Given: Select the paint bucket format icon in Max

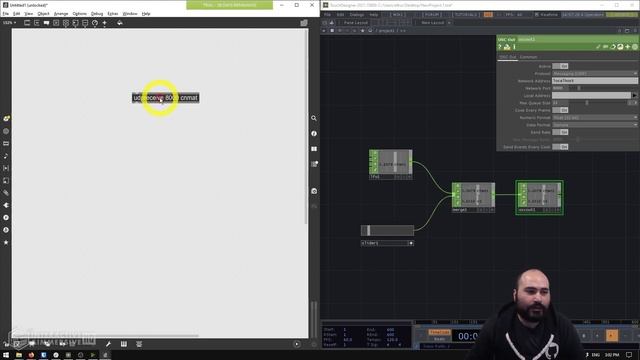Looking at the screenshot, I should 120,23.
